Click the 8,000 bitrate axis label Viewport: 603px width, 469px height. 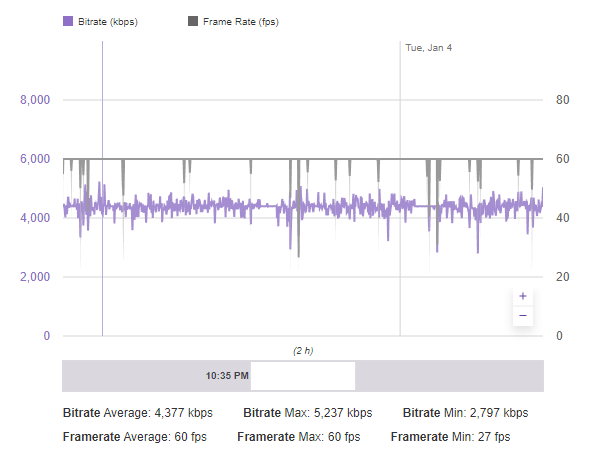point(34,100)
